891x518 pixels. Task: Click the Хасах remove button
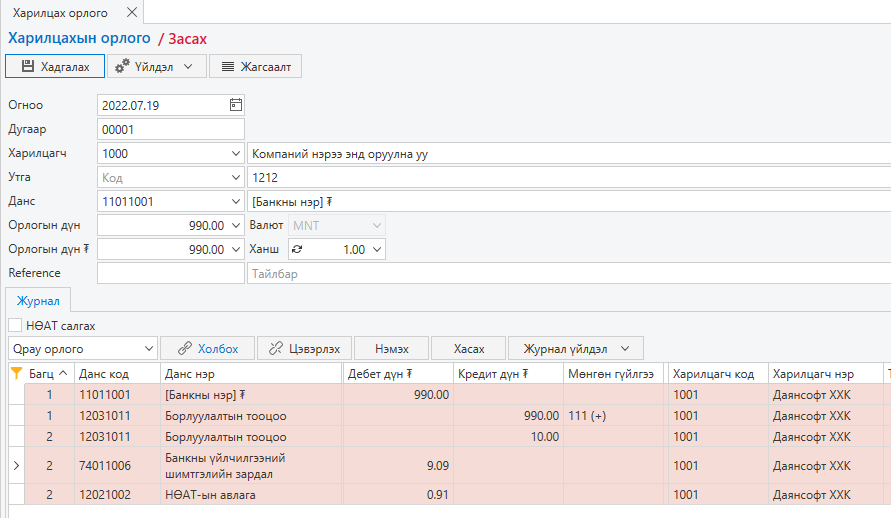pyautogui.click(x=469, y=348)
